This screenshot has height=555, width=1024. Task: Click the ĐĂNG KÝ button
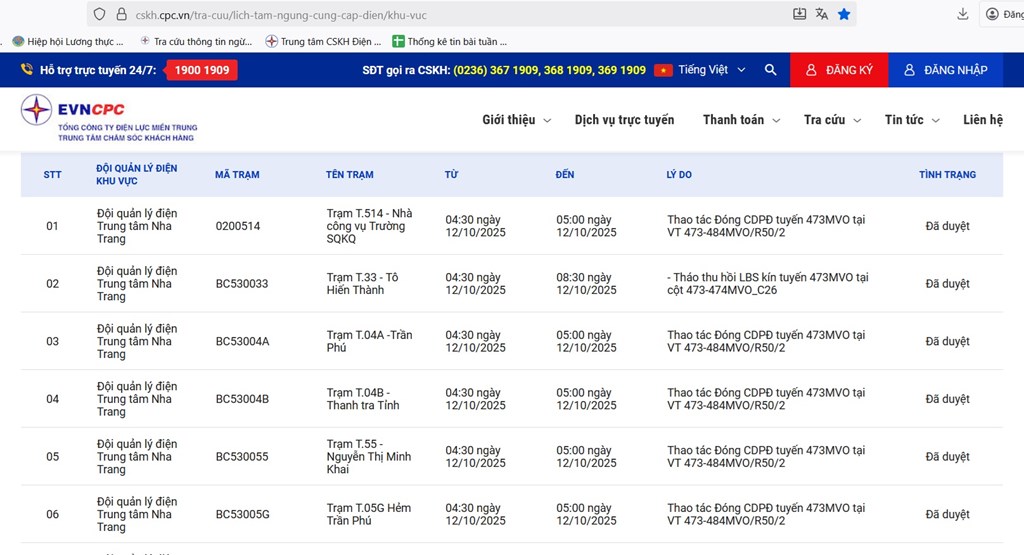(839, 70)
